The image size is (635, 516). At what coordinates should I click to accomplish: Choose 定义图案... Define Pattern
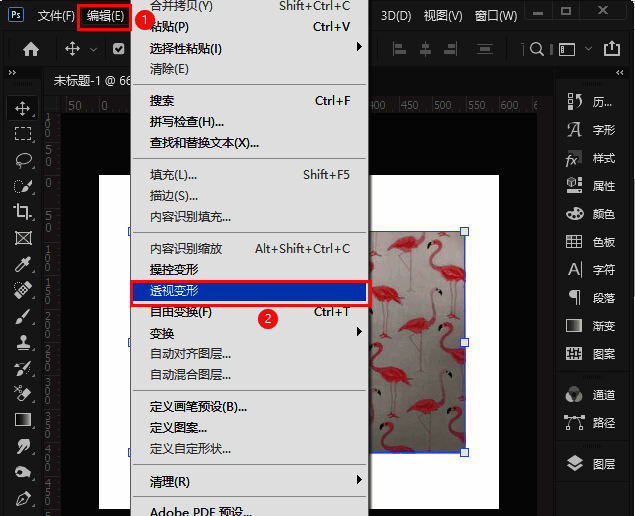[249, 428]
